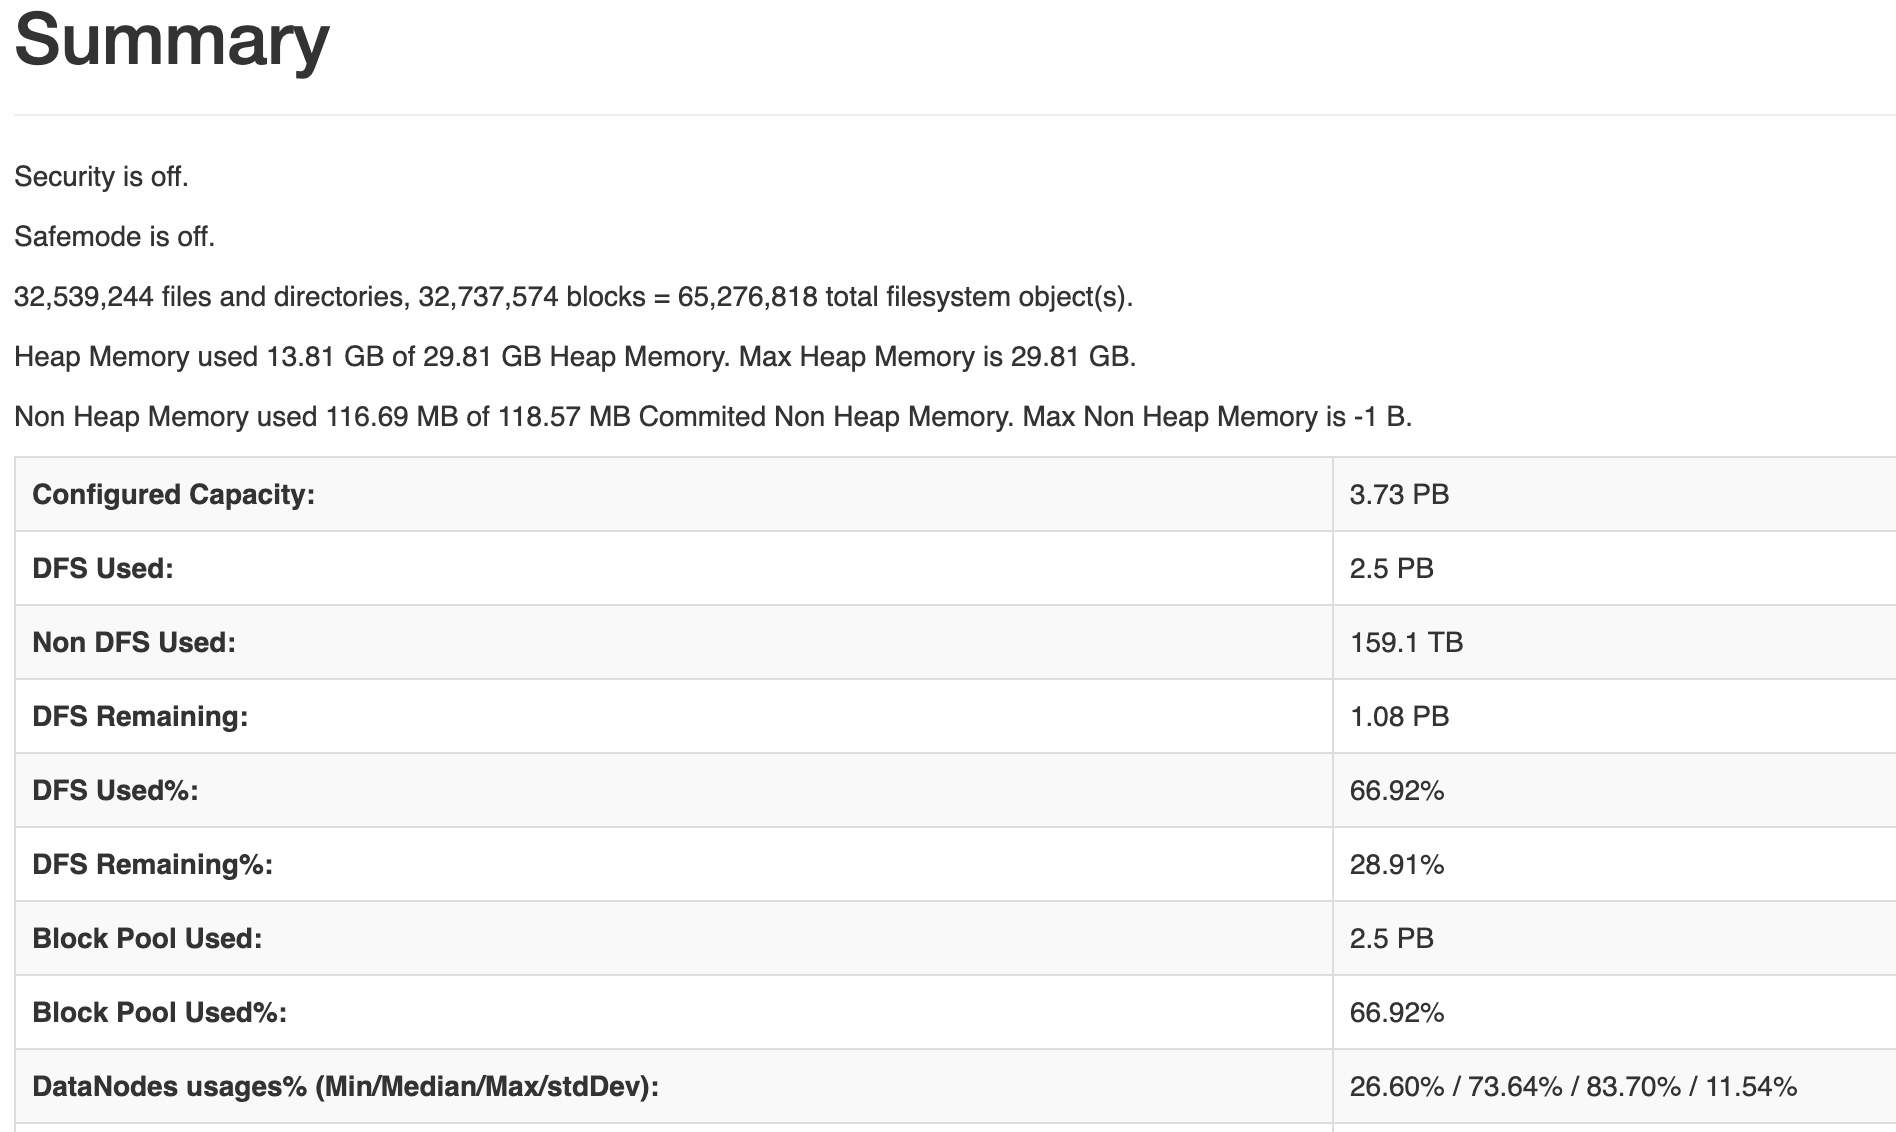This screenshot has width=1896, height=1132.
Task: Click the DataNodes usages% label
Action: [x=346, y=1087]
